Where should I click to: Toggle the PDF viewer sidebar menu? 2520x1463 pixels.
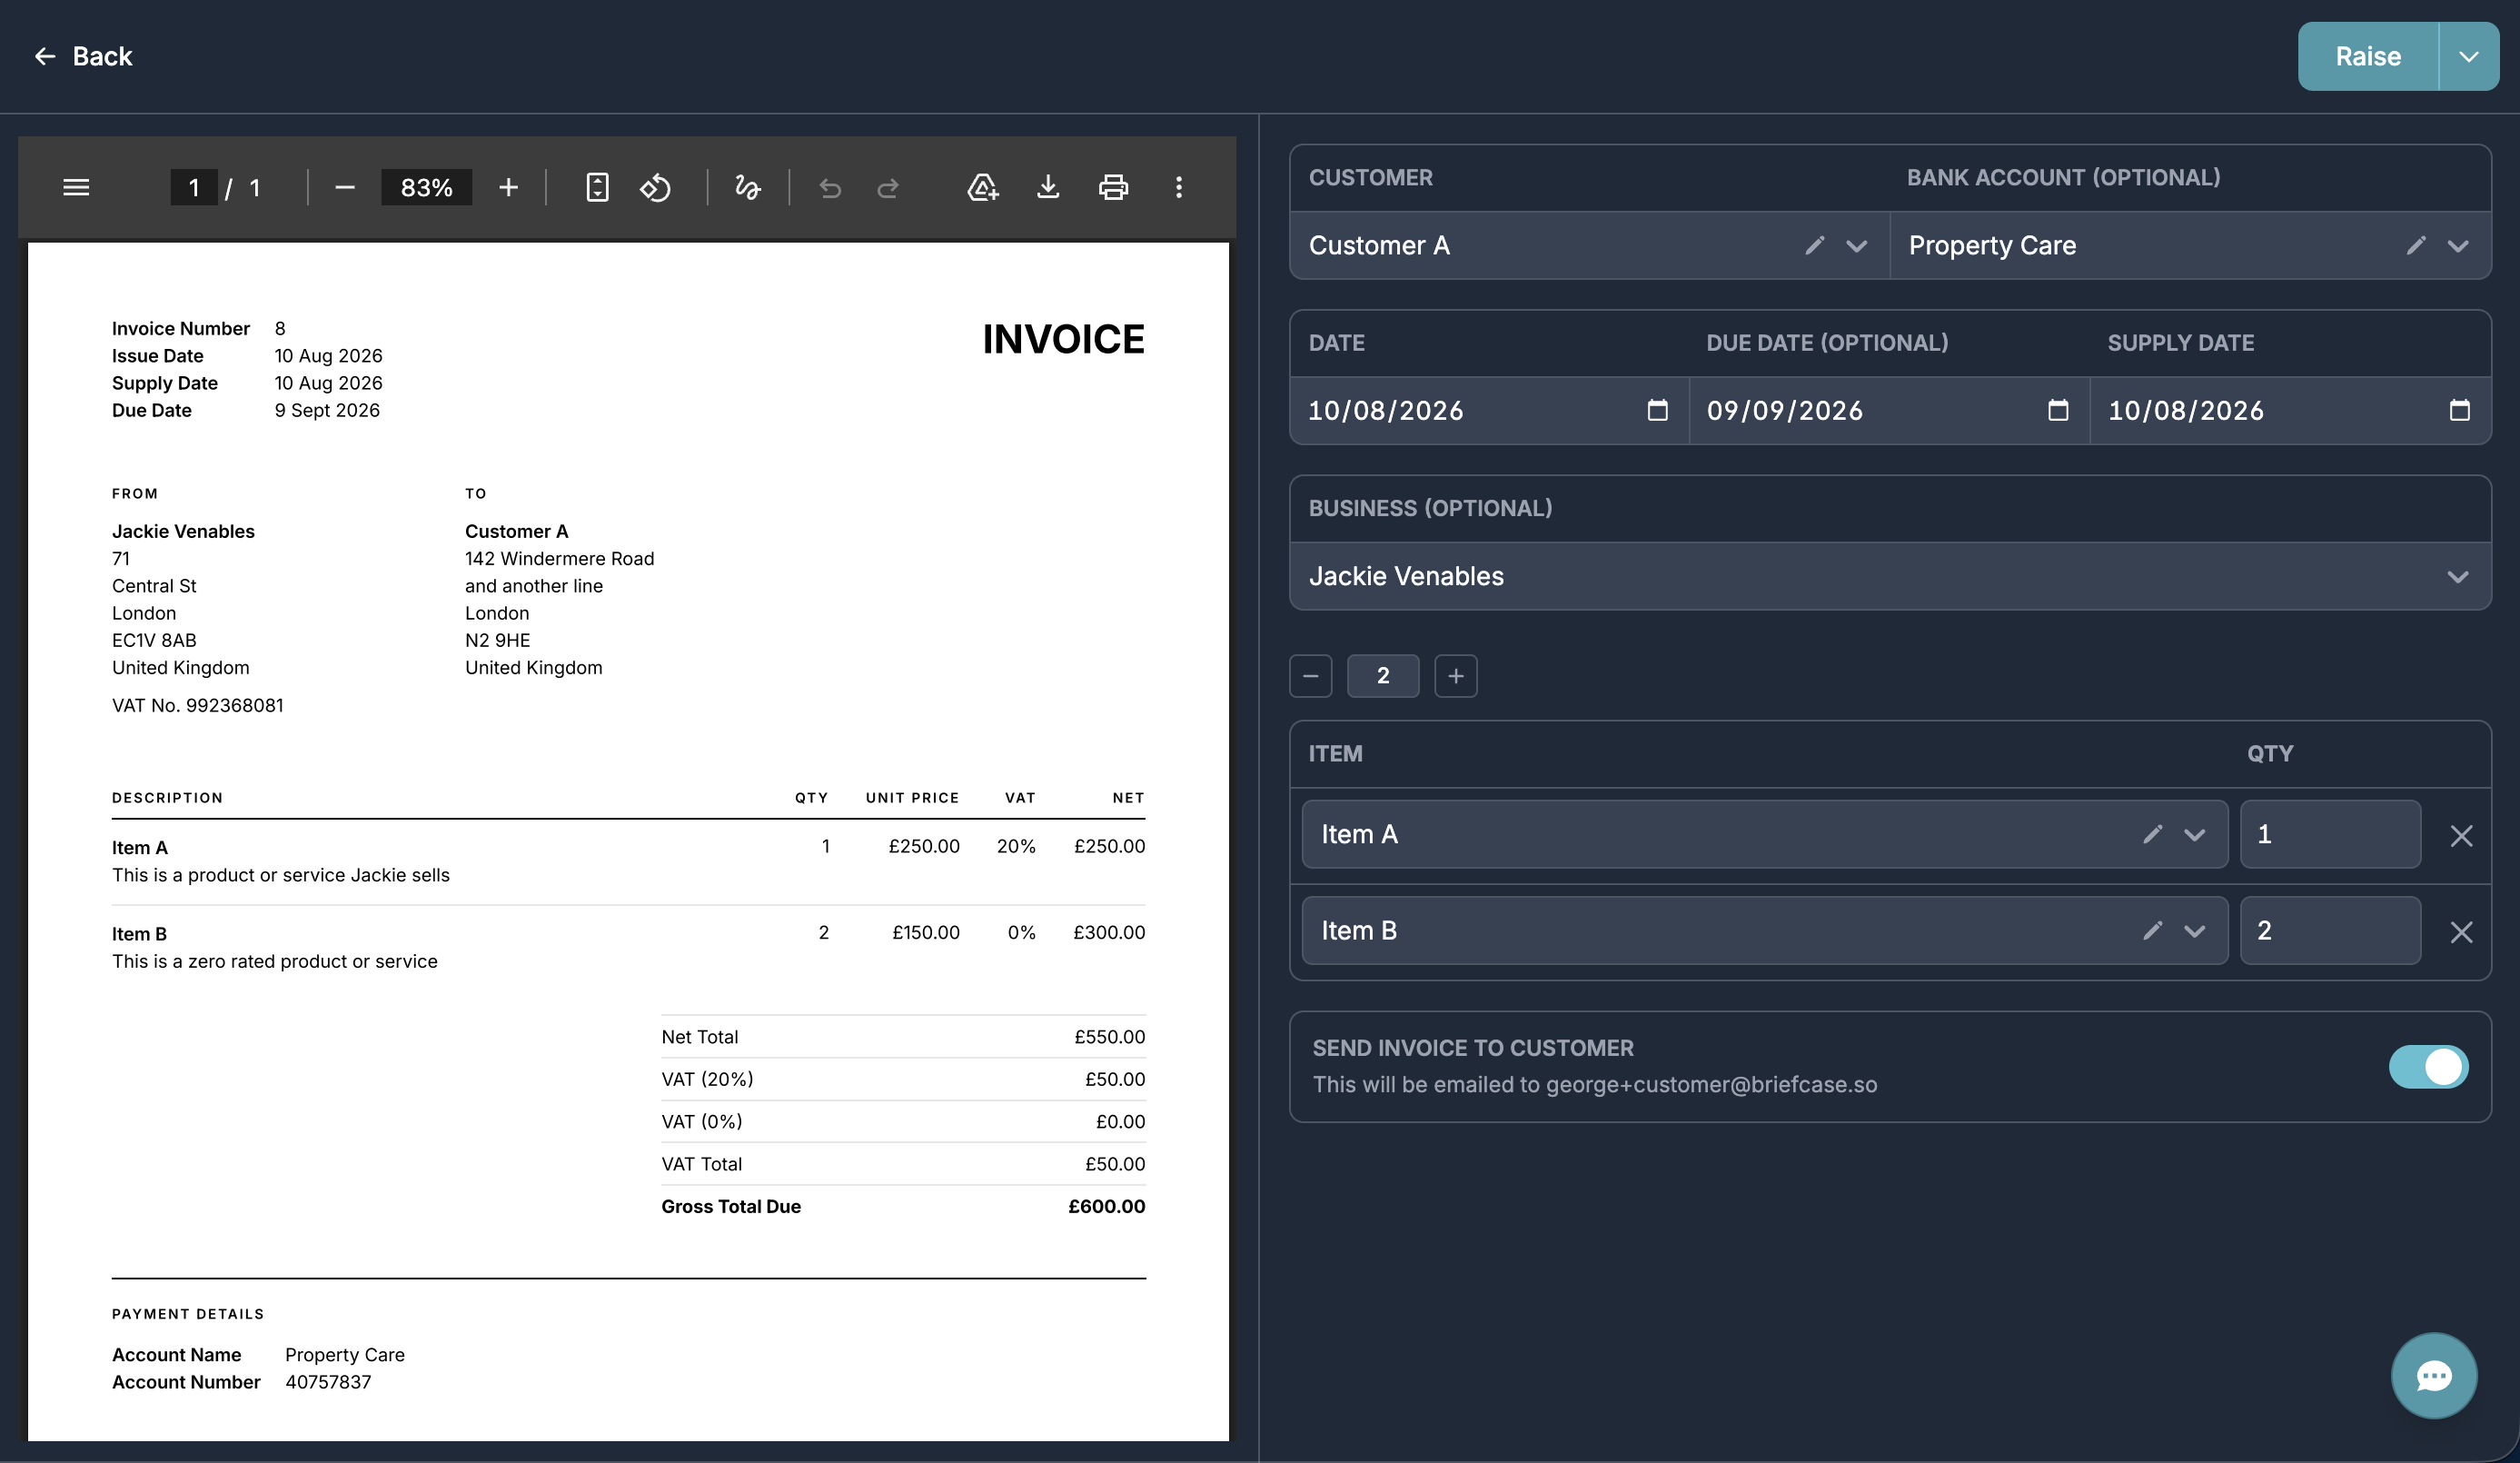point(76,187)
